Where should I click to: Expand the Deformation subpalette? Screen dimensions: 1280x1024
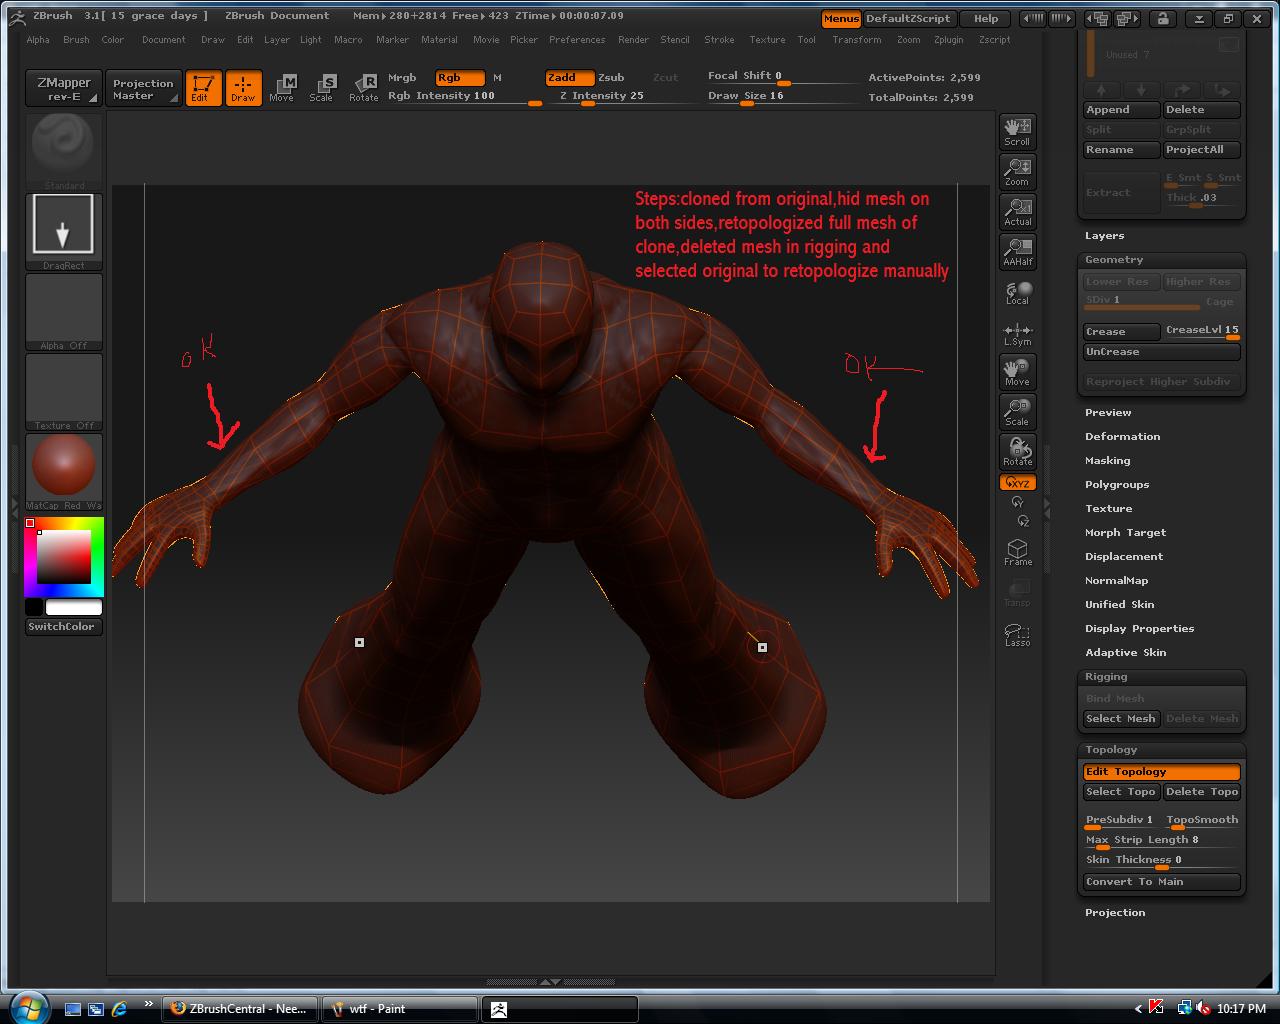click(x=1122, y=437)
